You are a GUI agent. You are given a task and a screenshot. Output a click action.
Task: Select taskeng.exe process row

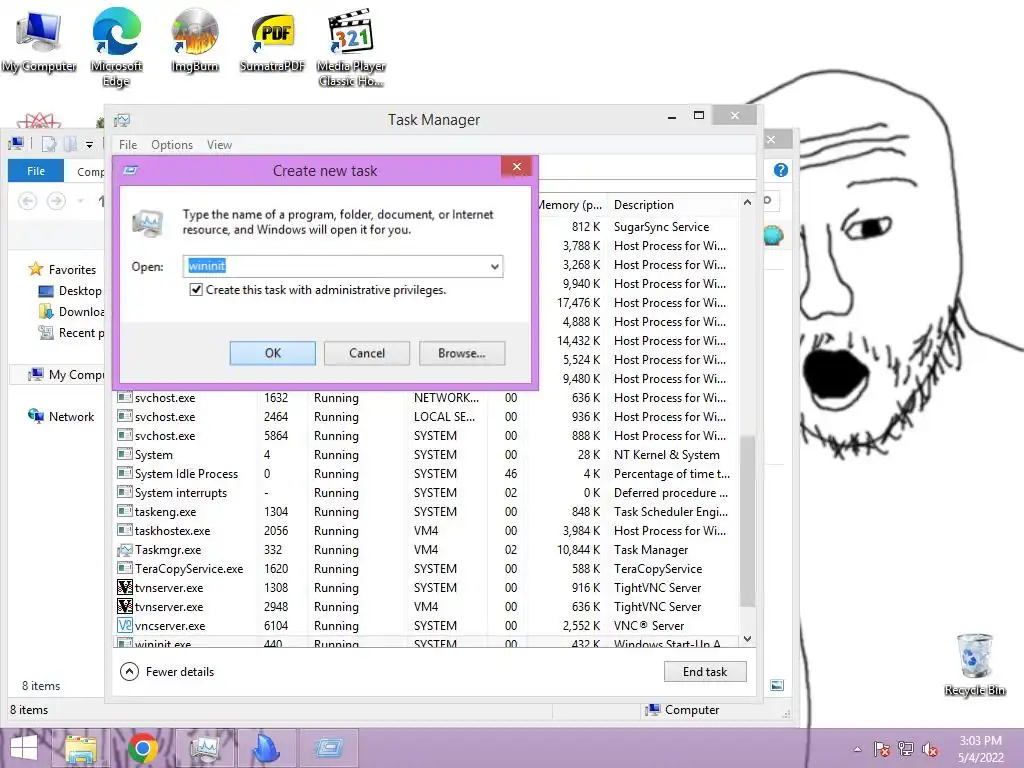click(426, 512)
